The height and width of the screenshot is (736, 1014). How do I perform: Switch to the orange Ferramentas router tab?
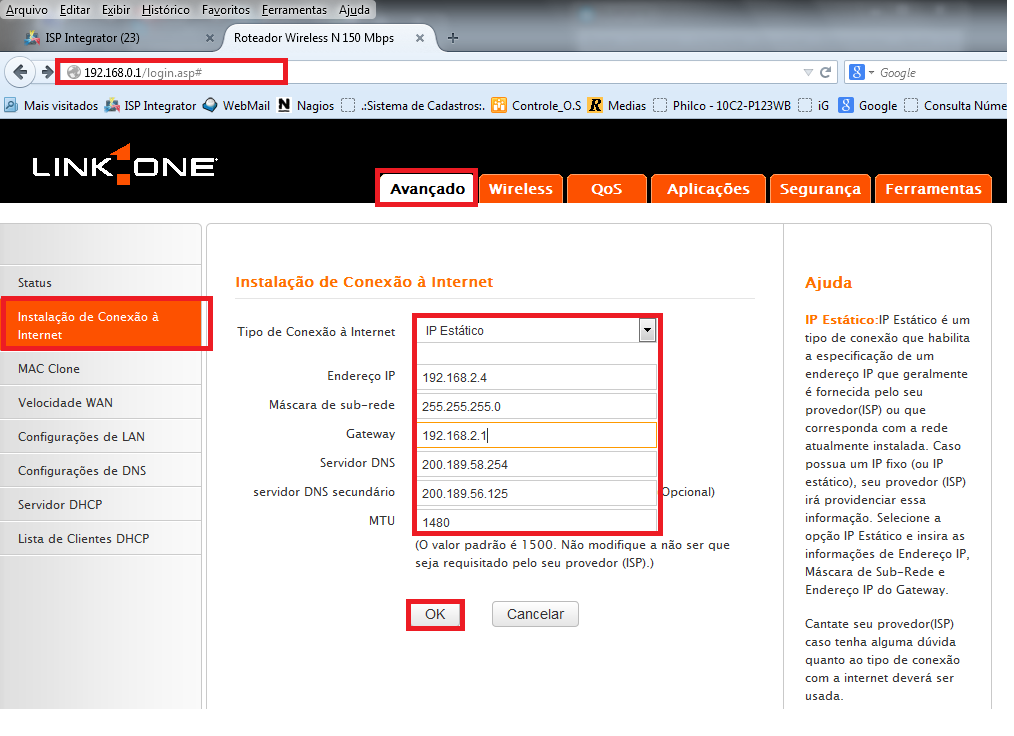click(933, 189)
